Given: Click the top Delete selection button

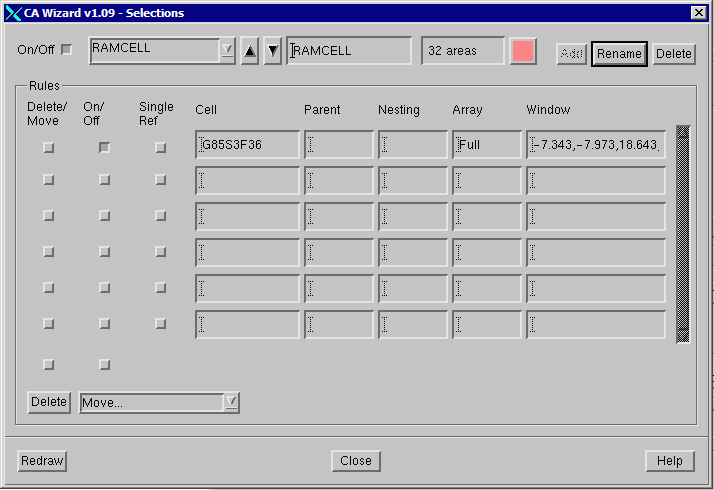Looking at the screenshot, I should [x=674, y=54].
